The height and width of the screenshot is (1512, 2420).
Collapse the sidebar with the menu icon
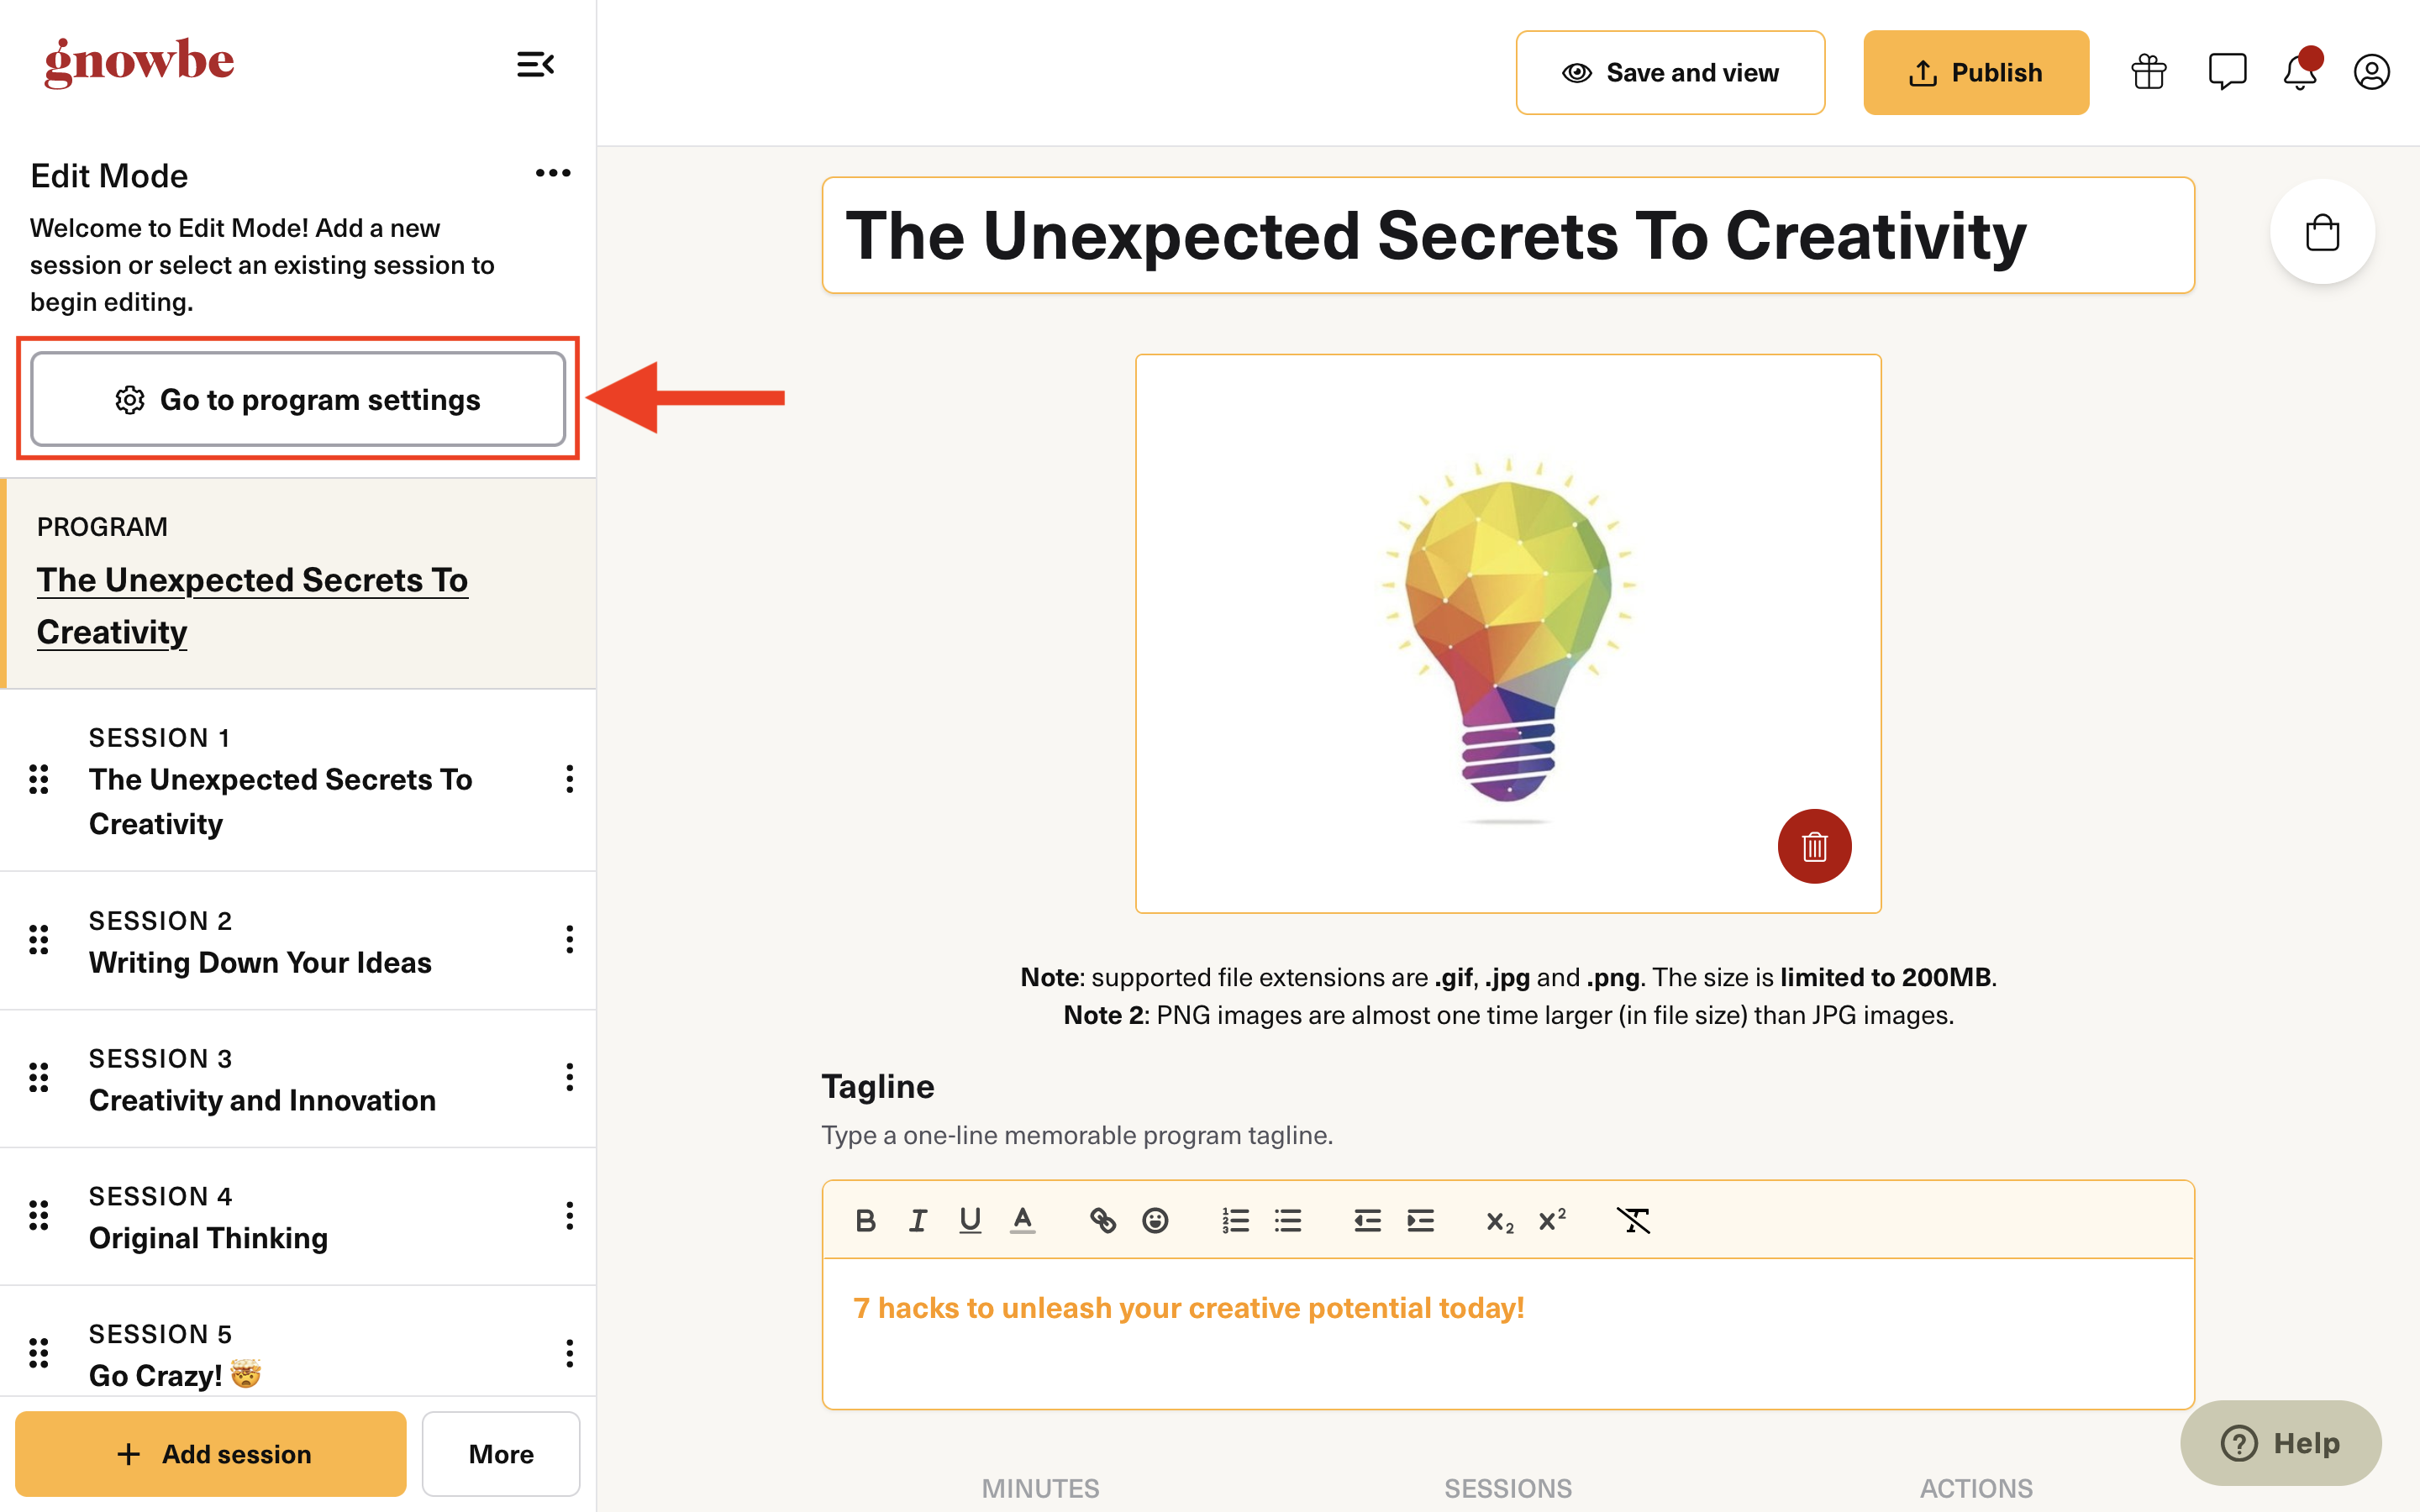(535, 65)
